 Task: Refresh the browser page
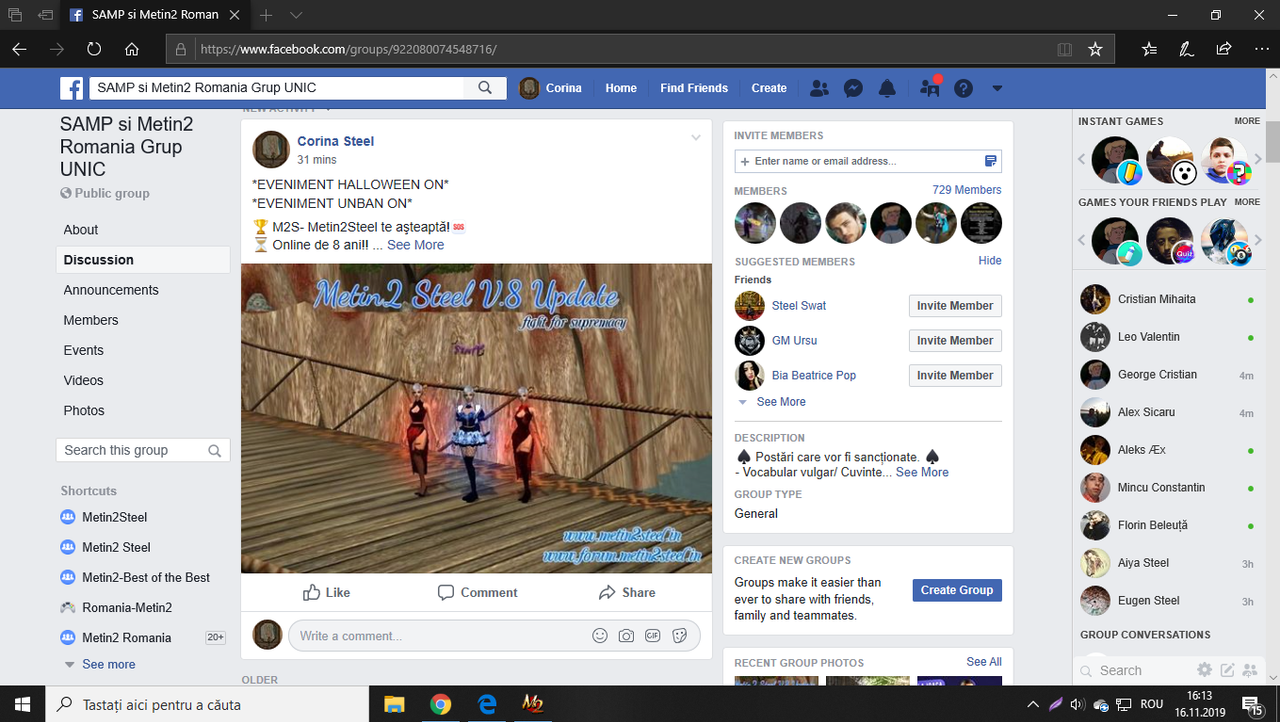[x=94, y=49]
